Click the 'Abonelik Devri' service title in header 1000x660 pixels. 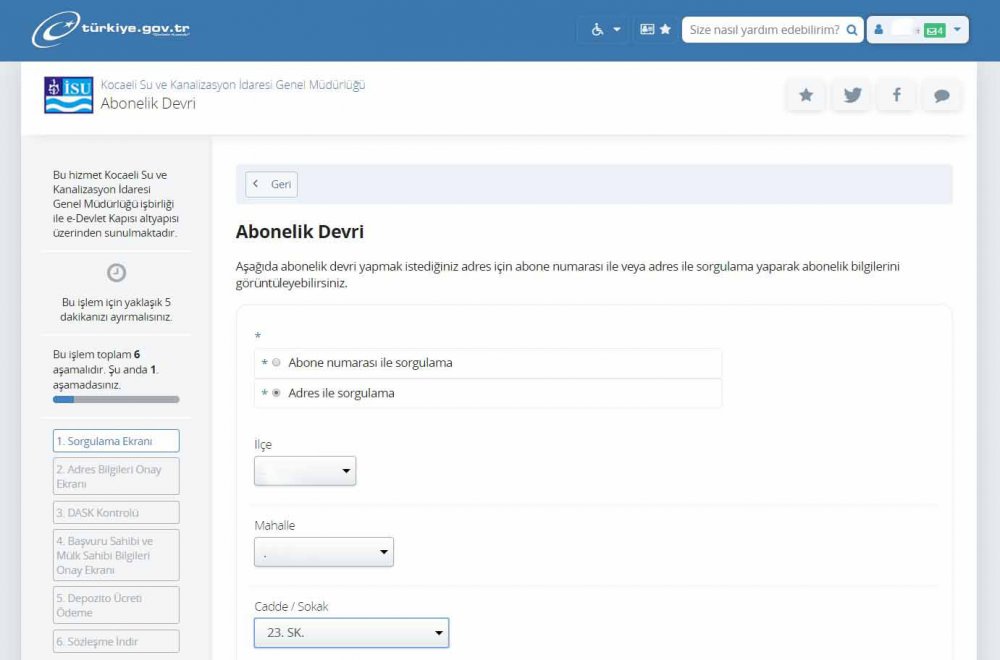[x=148, y=103]
